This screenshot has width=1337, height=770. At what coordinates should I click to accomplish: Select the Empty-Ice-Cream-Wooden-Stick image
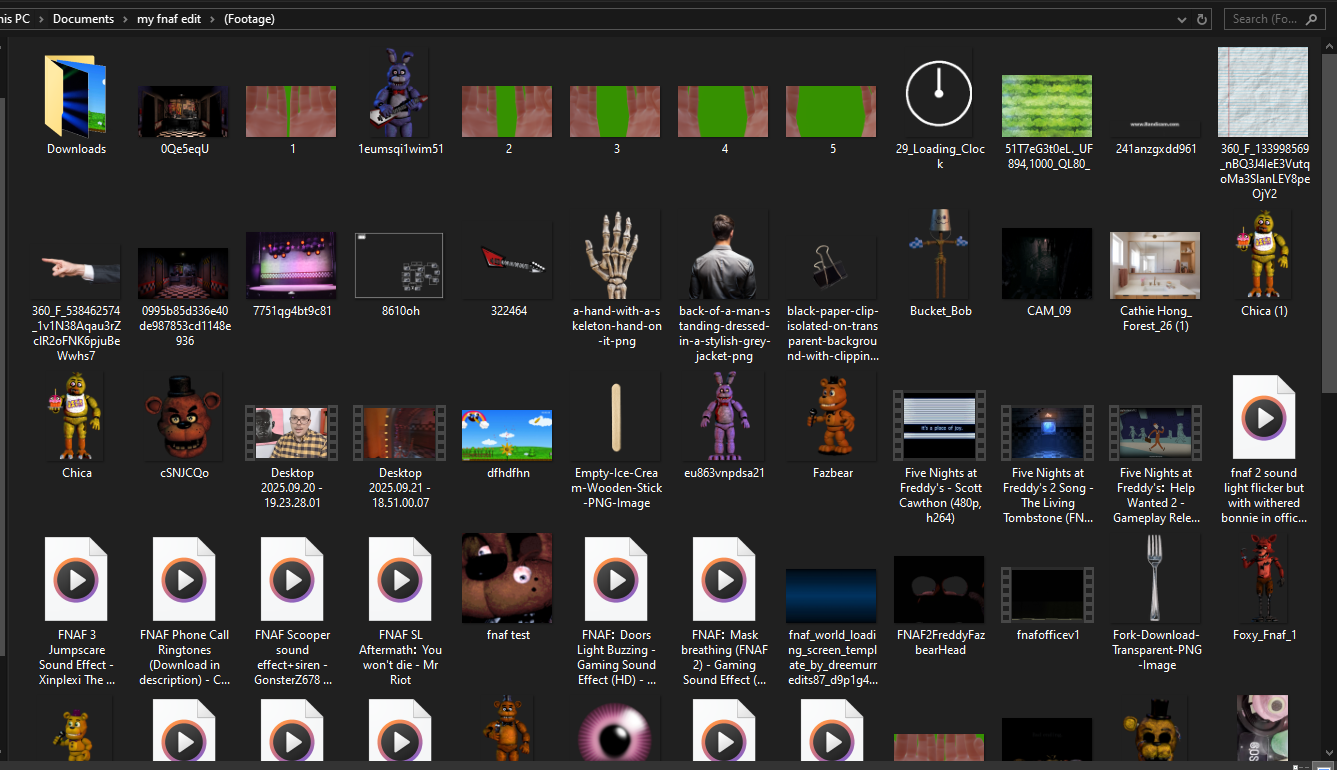pos(616,418)
